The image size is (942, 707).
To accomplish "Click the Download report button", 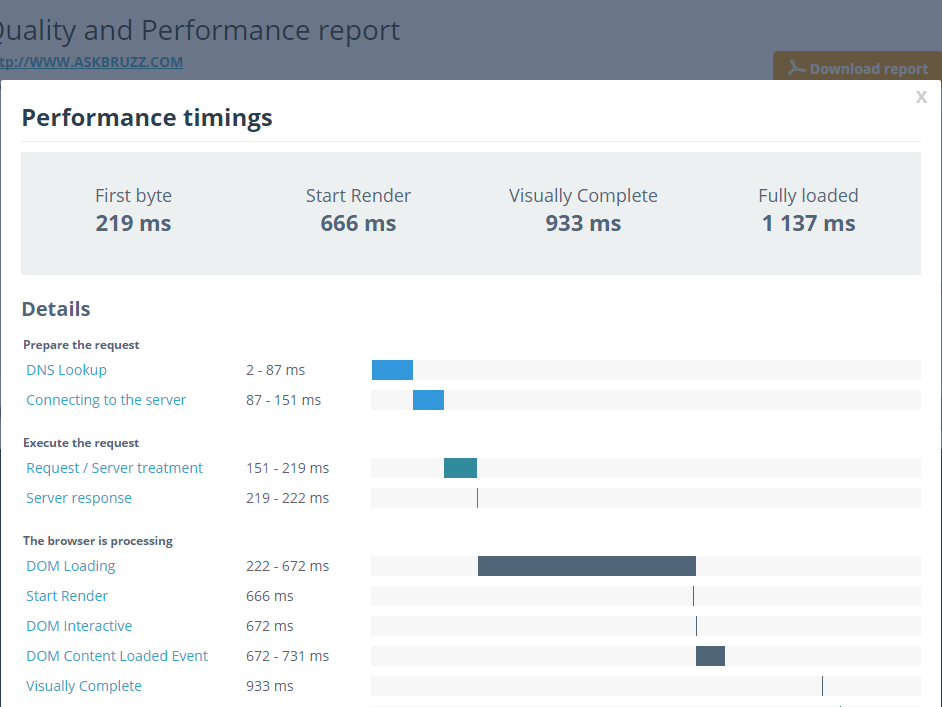I will pos(857,68).
